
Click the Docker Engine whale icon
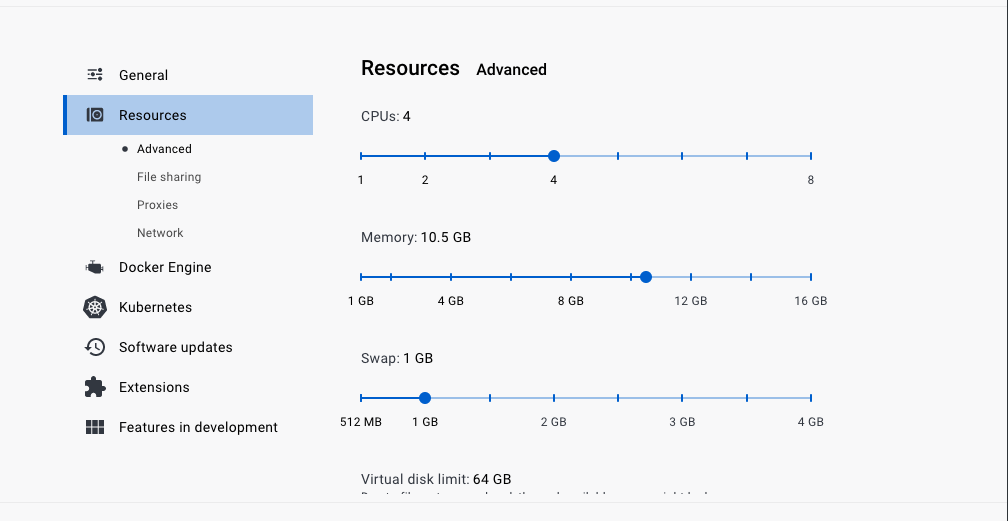(95, 267)
